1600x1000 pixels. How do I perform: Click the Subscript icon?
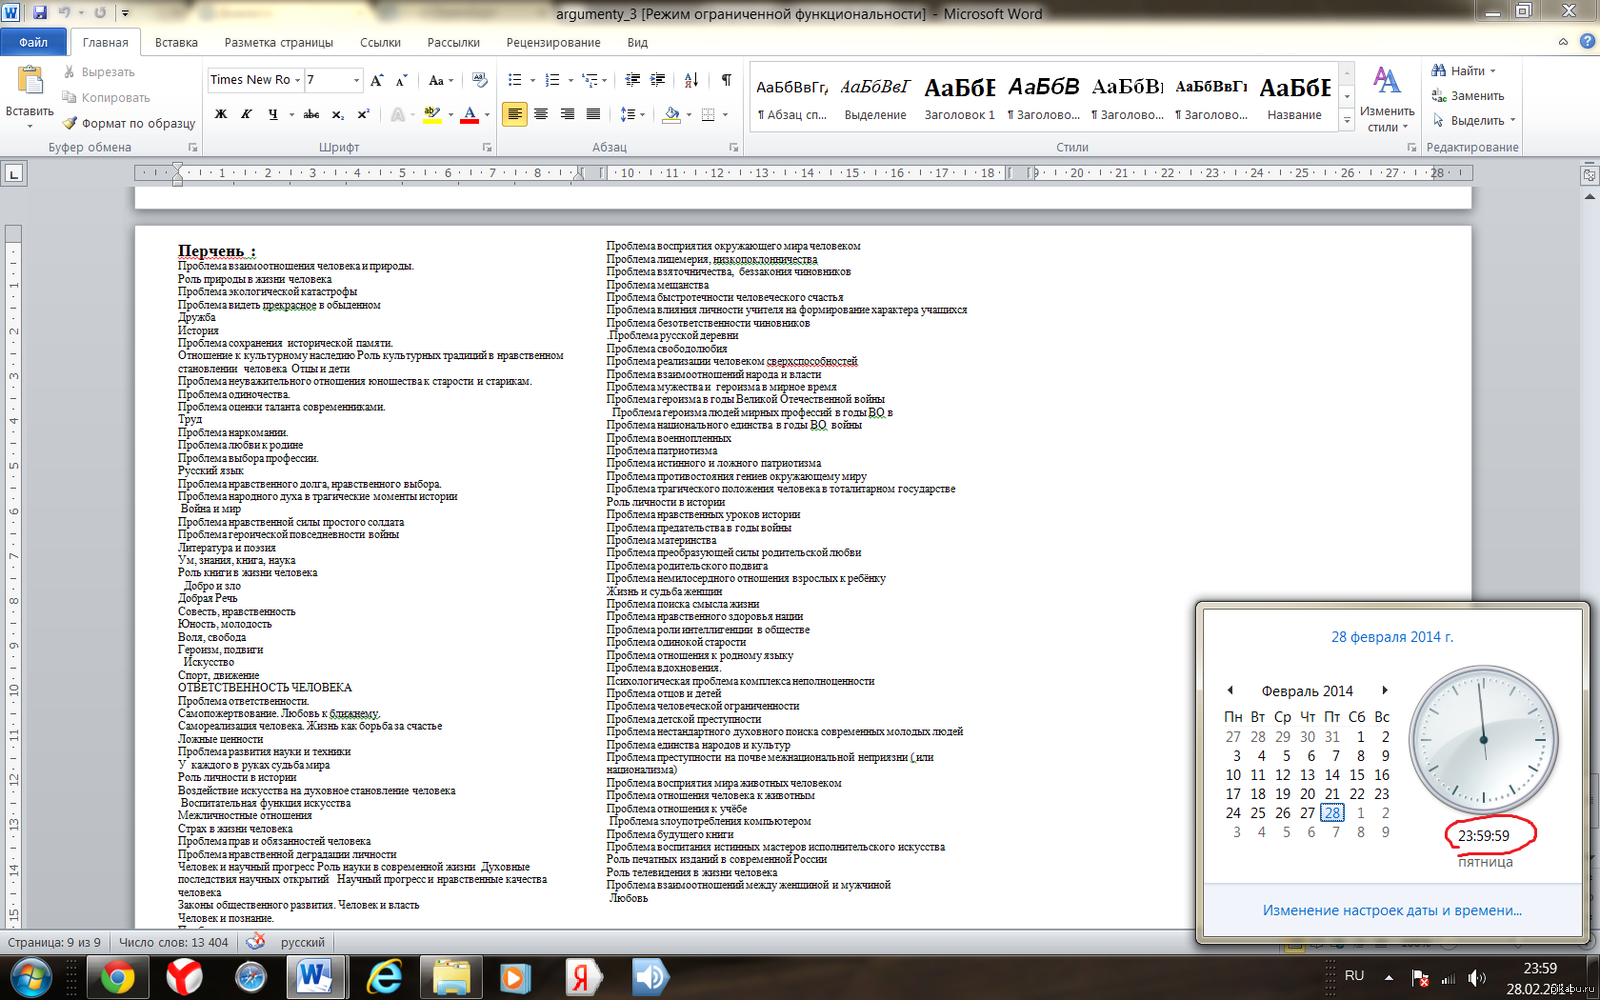tap(338, 114)
